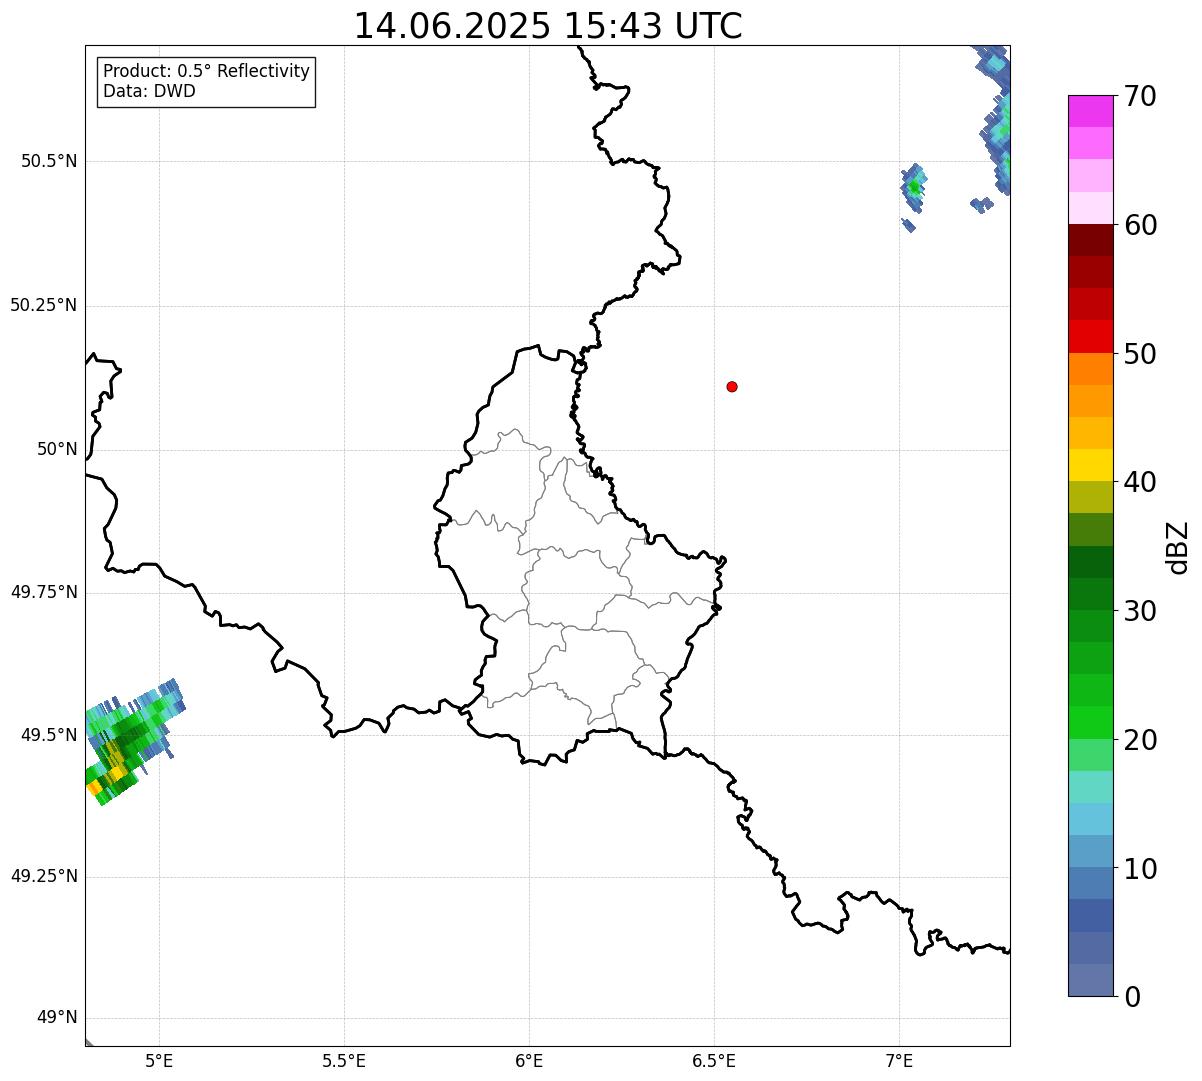The image size is (1202, 1081).
Task: Select the turquoise colorbar segment between 15 and 20
Action: tap(1090, 787)
